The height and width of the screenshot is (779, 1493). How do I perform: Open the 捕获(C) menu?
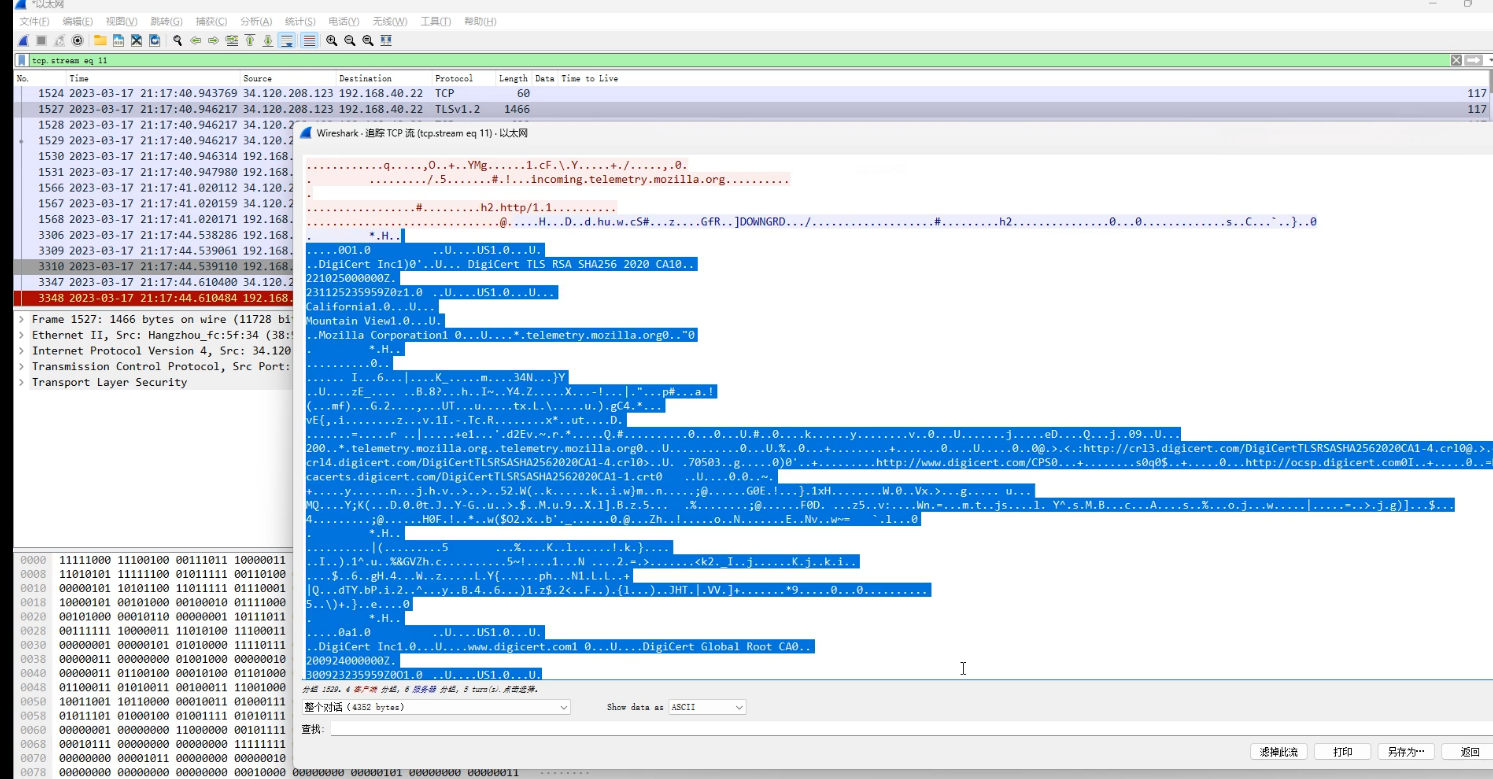[x=207, y=21]
